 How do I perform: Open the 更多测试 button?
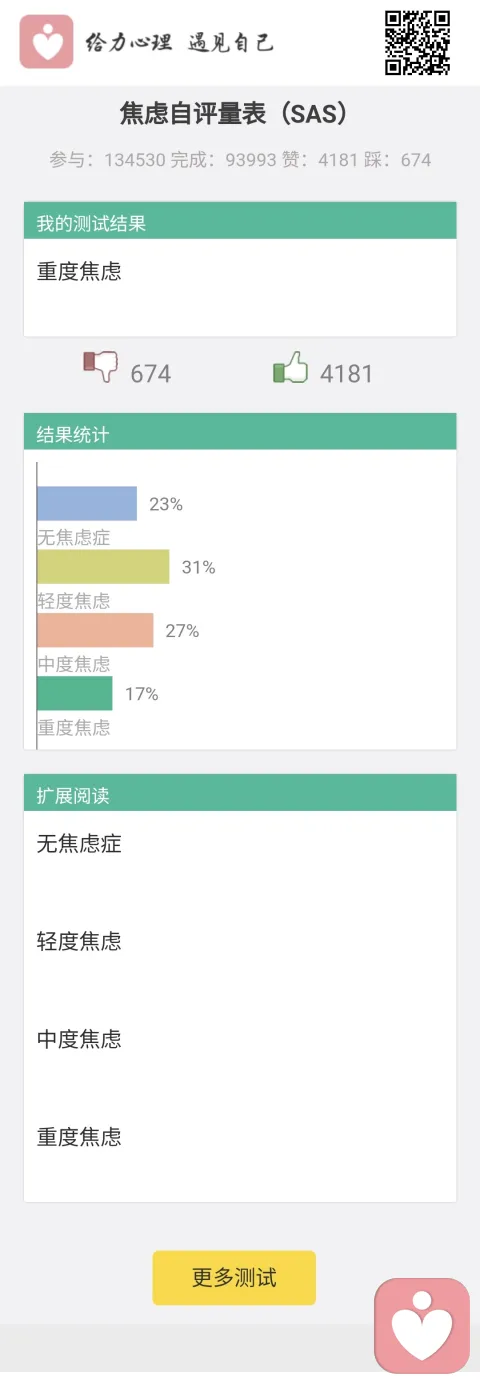[x=234, y=1277]
